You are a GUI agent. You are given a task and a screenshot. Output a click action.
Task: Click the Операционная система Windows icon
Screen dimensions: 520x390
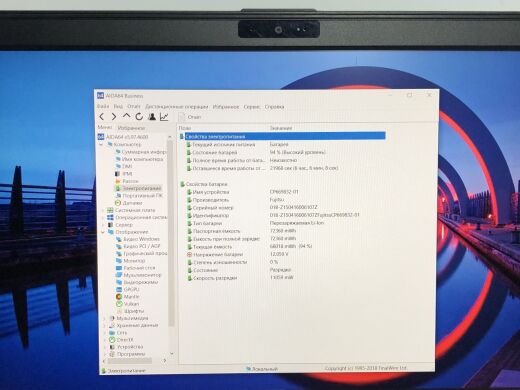[x=110, y=217]
